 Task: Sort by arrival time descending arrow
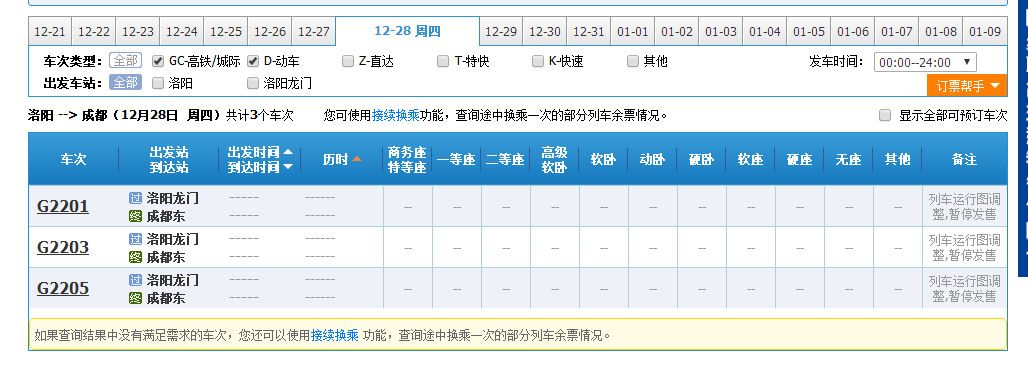[x=288, y=167]
